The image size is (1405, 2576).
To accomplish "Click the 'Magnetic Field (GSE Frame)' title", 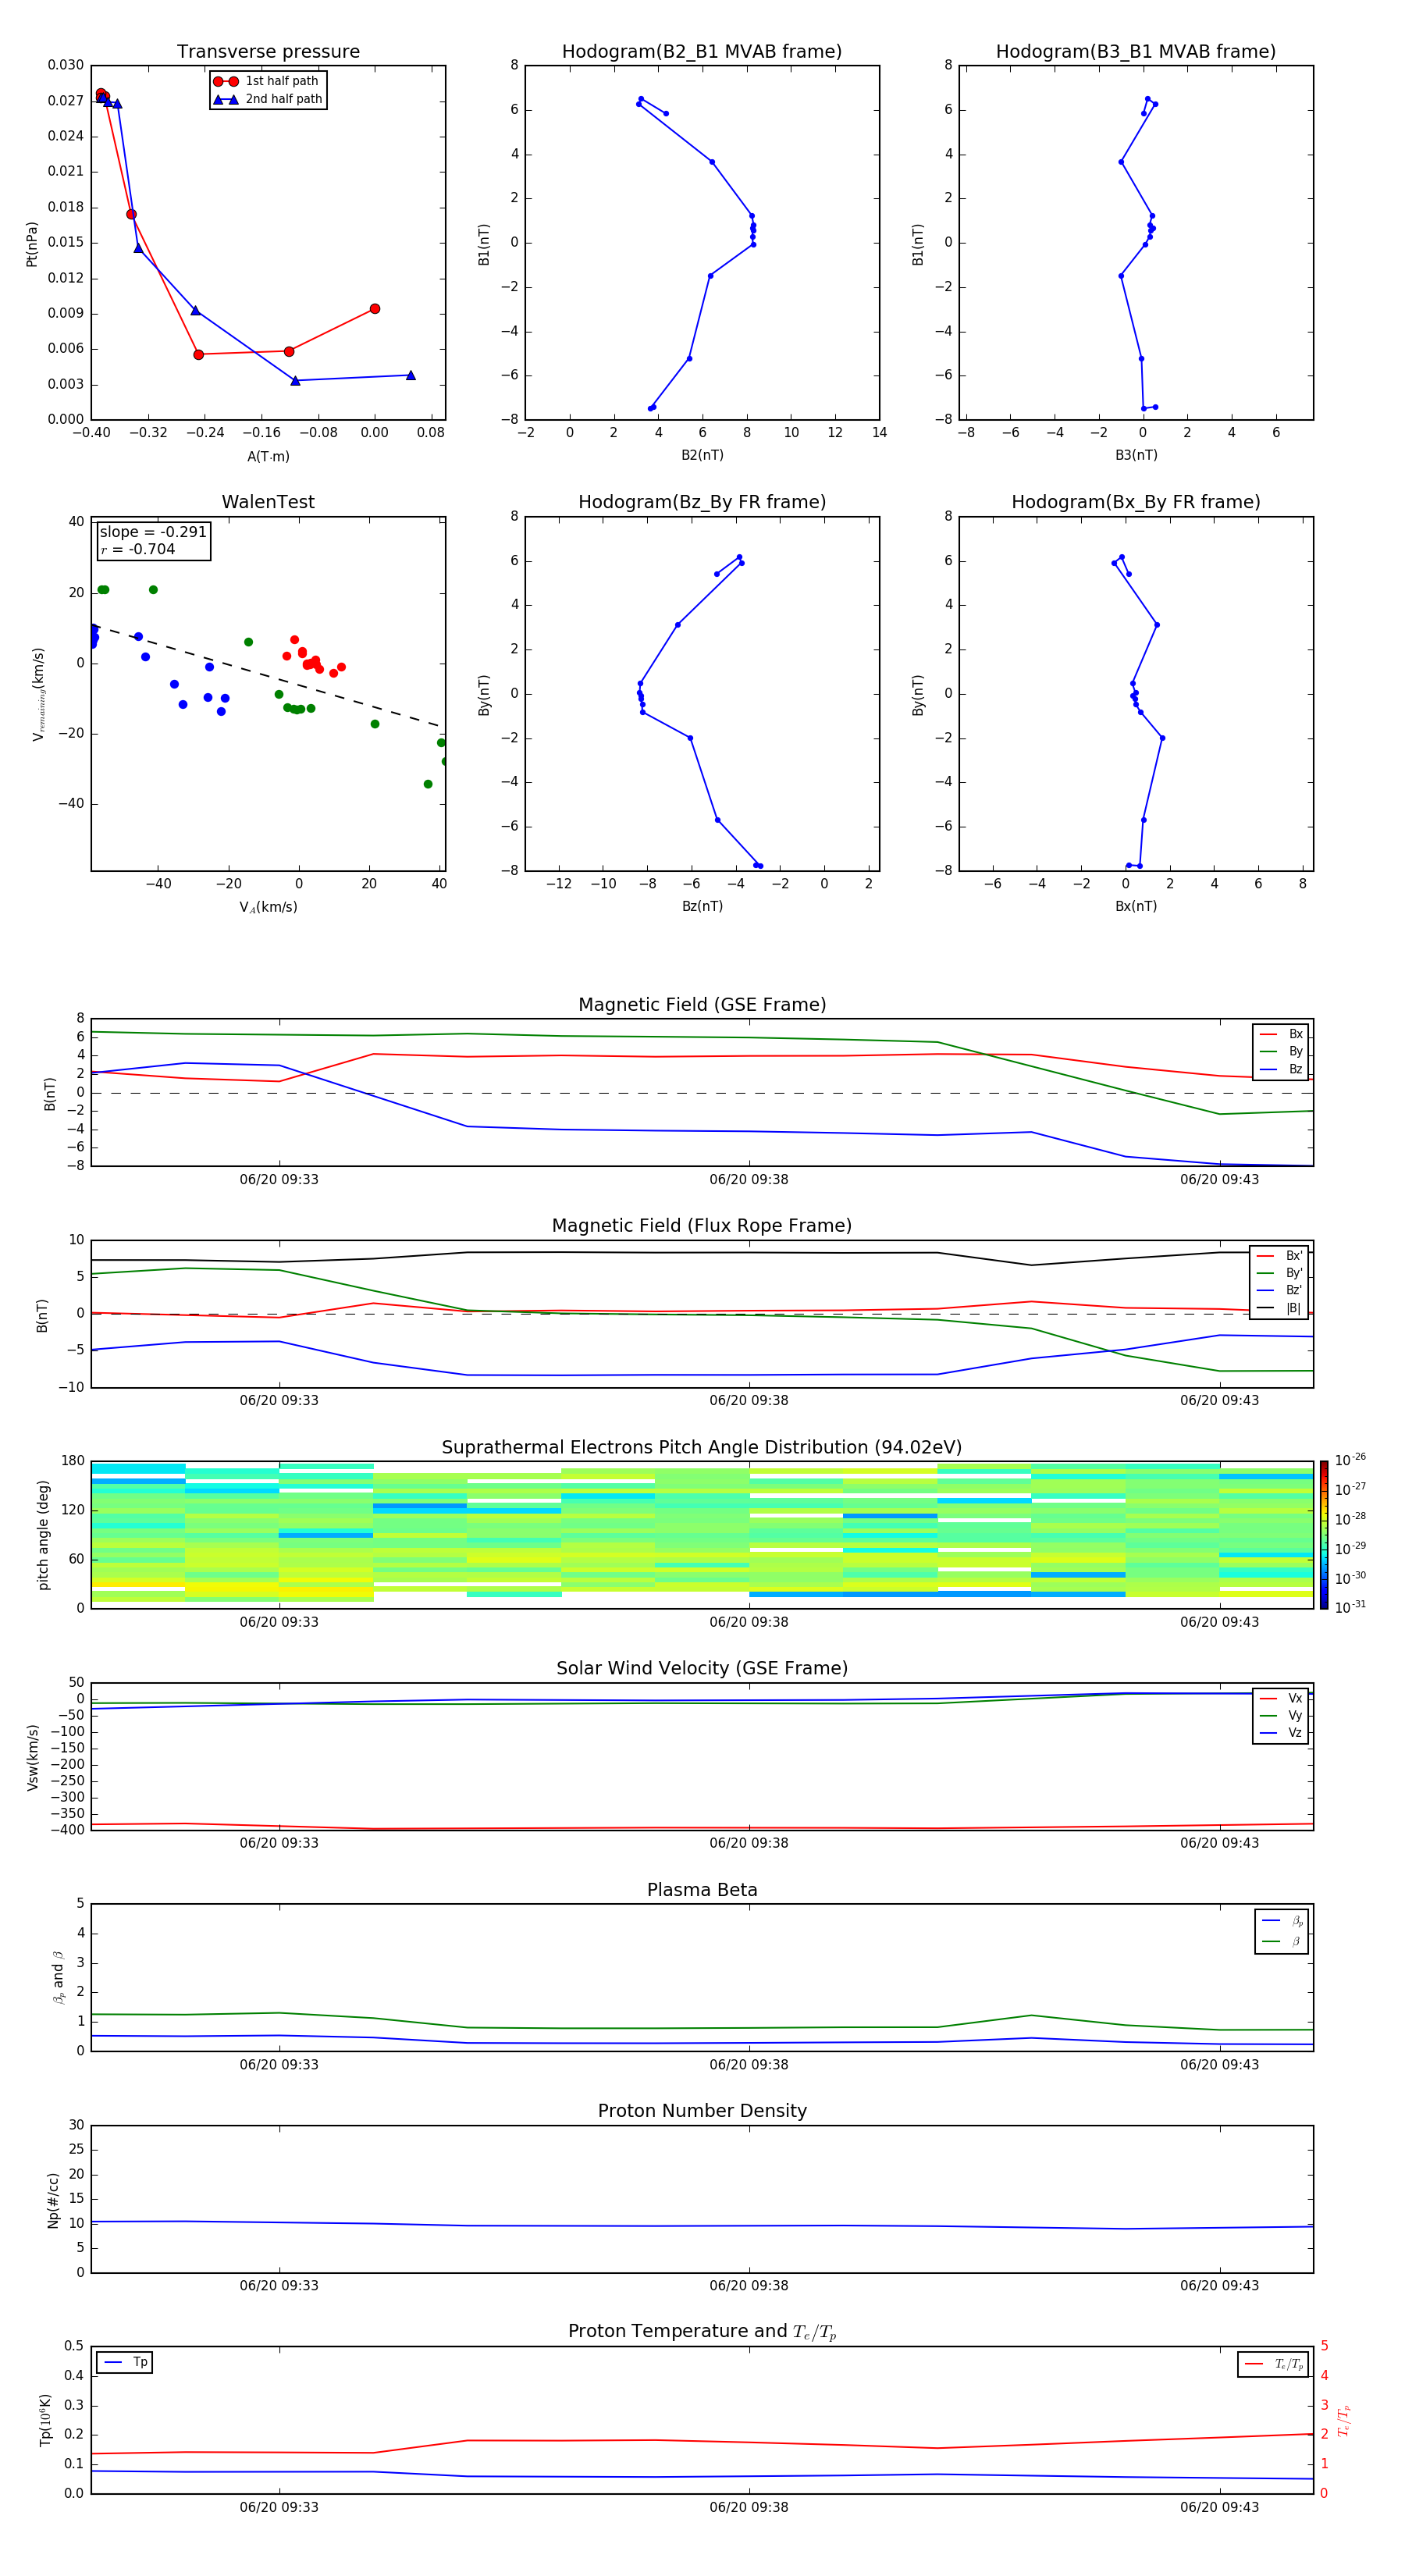I will pyautogui.click(x=702, y=1005).
